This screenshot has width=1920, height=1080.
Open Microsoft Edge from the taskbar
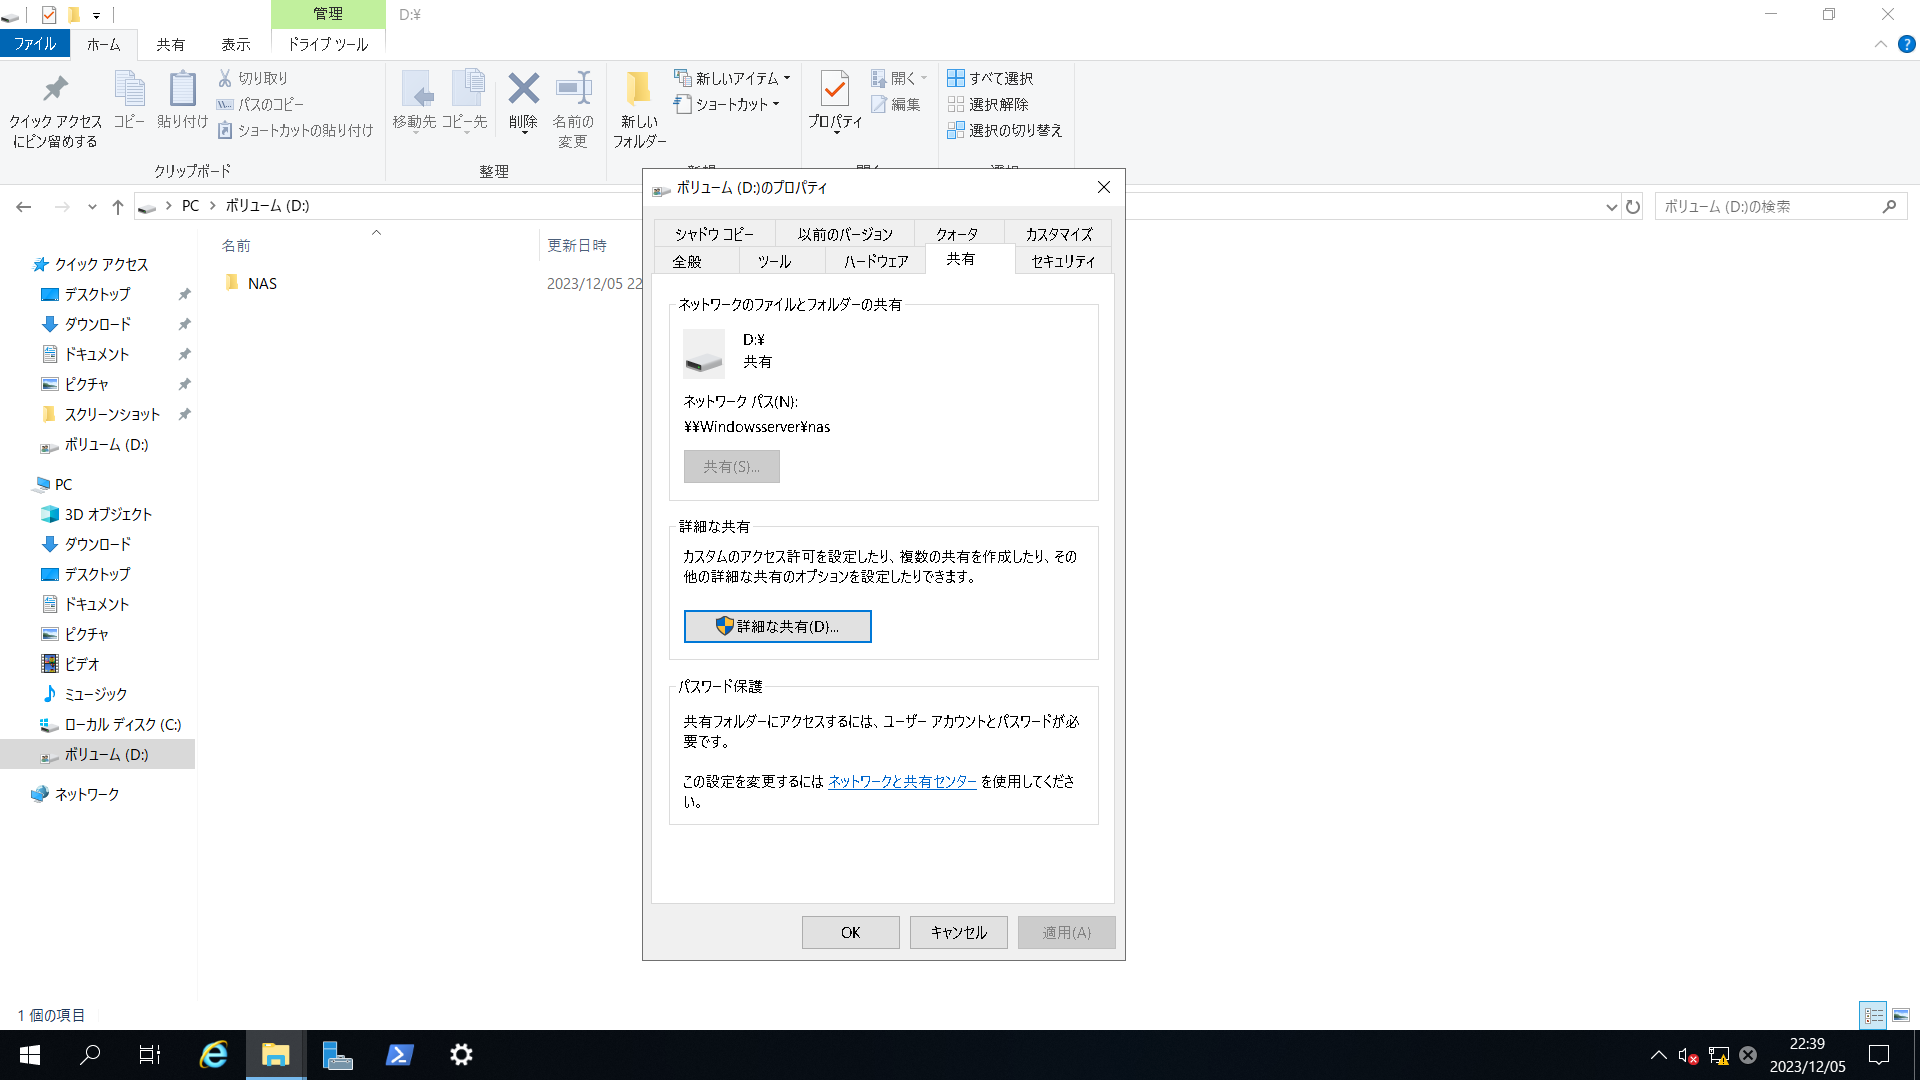[x=213, y=1054]
